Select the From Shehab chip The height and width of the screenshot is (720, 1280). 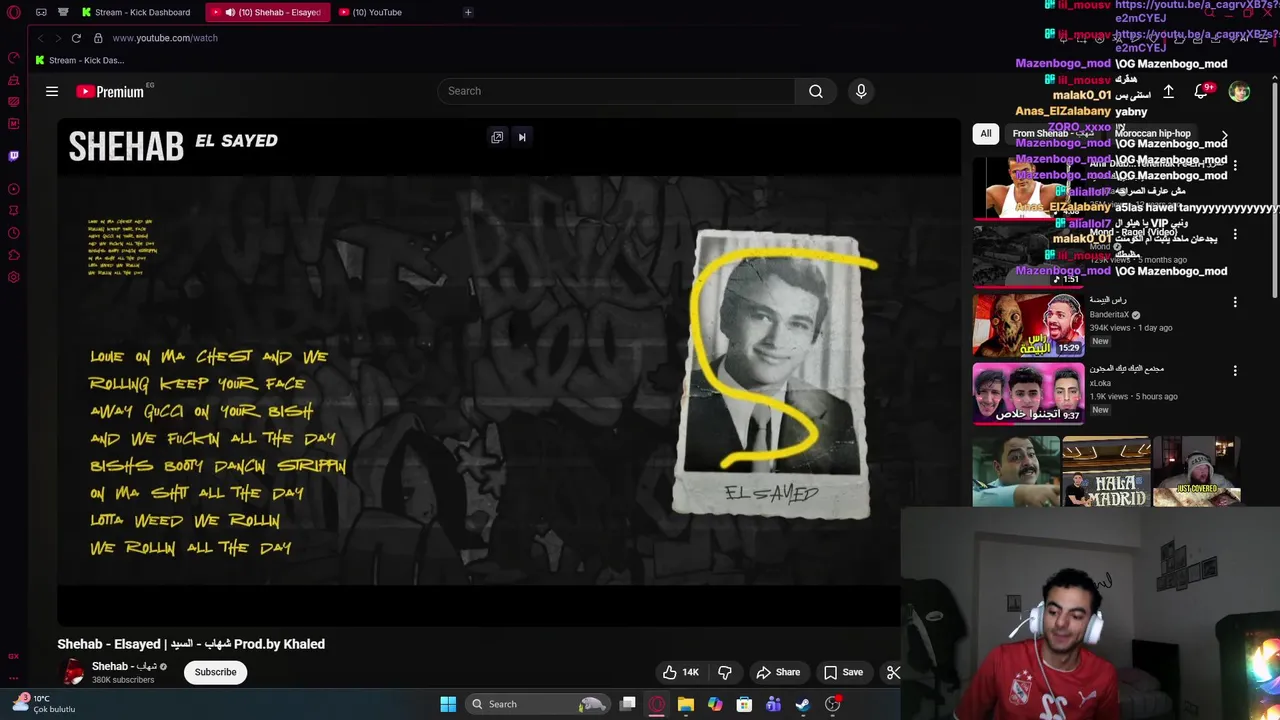1053,133
